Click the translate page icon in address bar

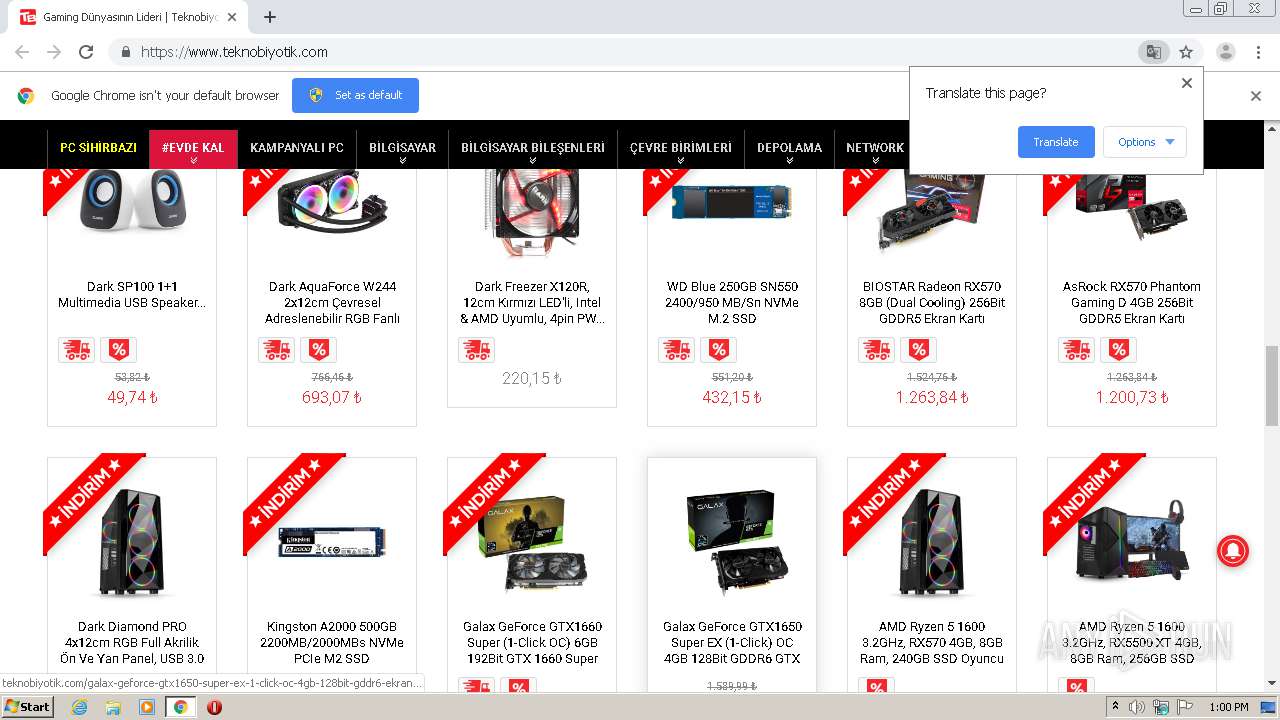[1153, 52]
